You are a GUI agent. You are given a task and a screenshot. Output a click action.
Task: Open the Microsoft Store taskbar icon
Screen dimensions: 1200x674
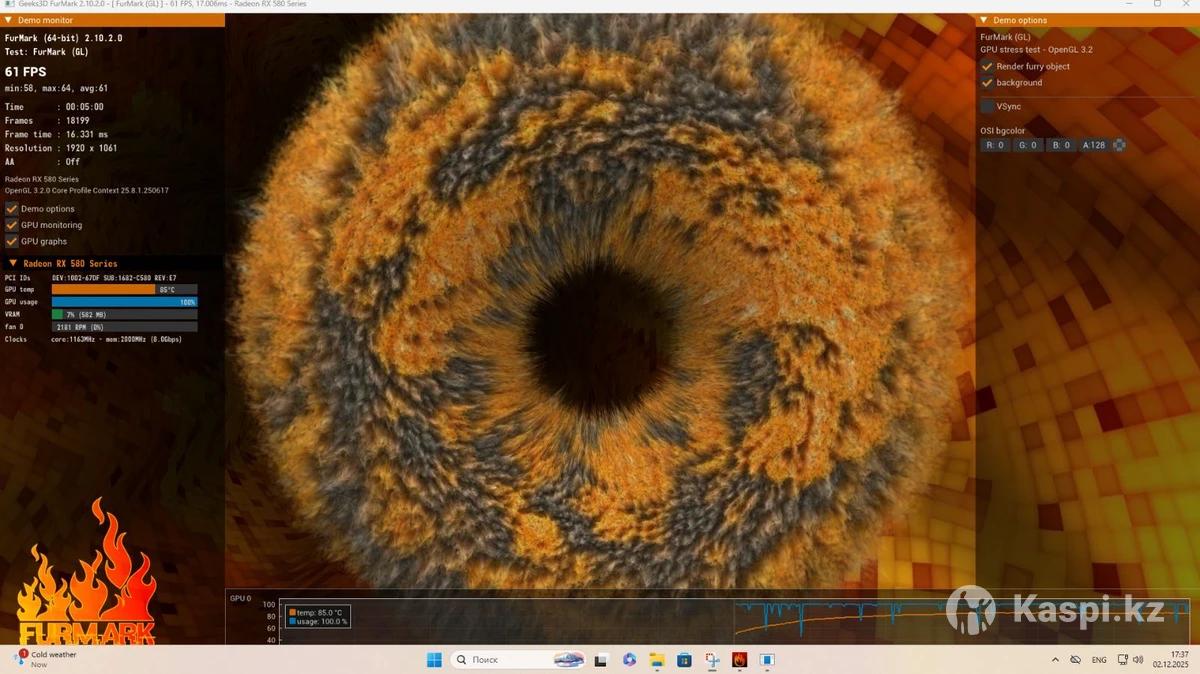(x=684, y=660)
